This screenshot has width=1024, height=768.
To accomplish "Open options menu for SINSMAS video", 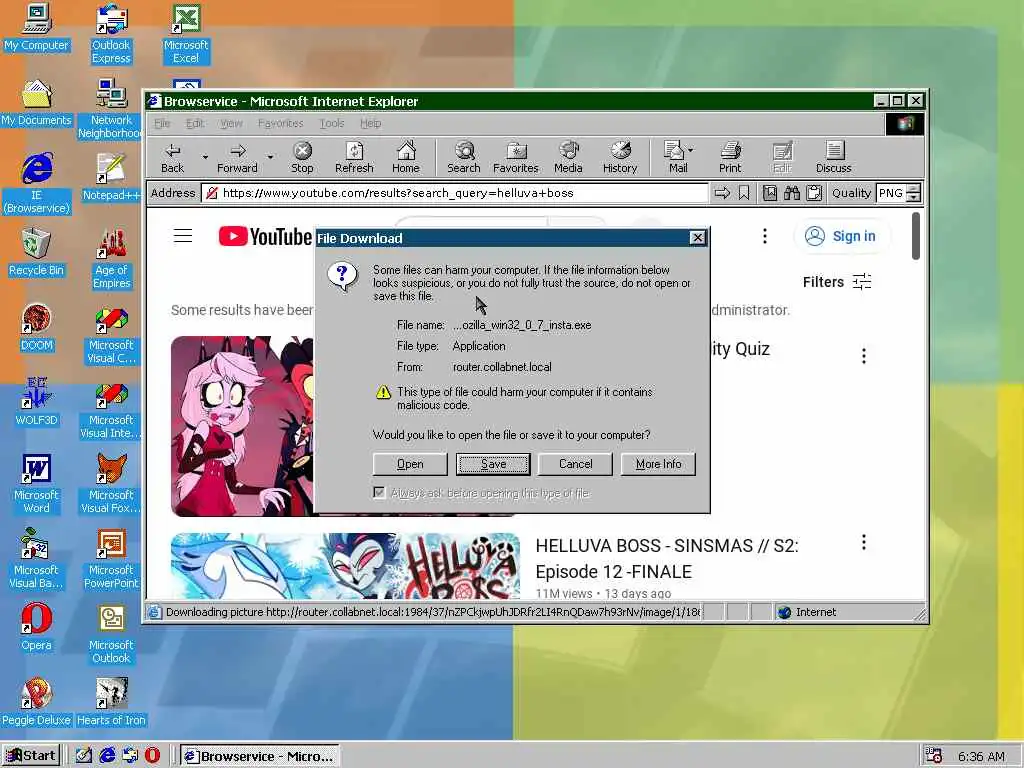I will [863, 542].
